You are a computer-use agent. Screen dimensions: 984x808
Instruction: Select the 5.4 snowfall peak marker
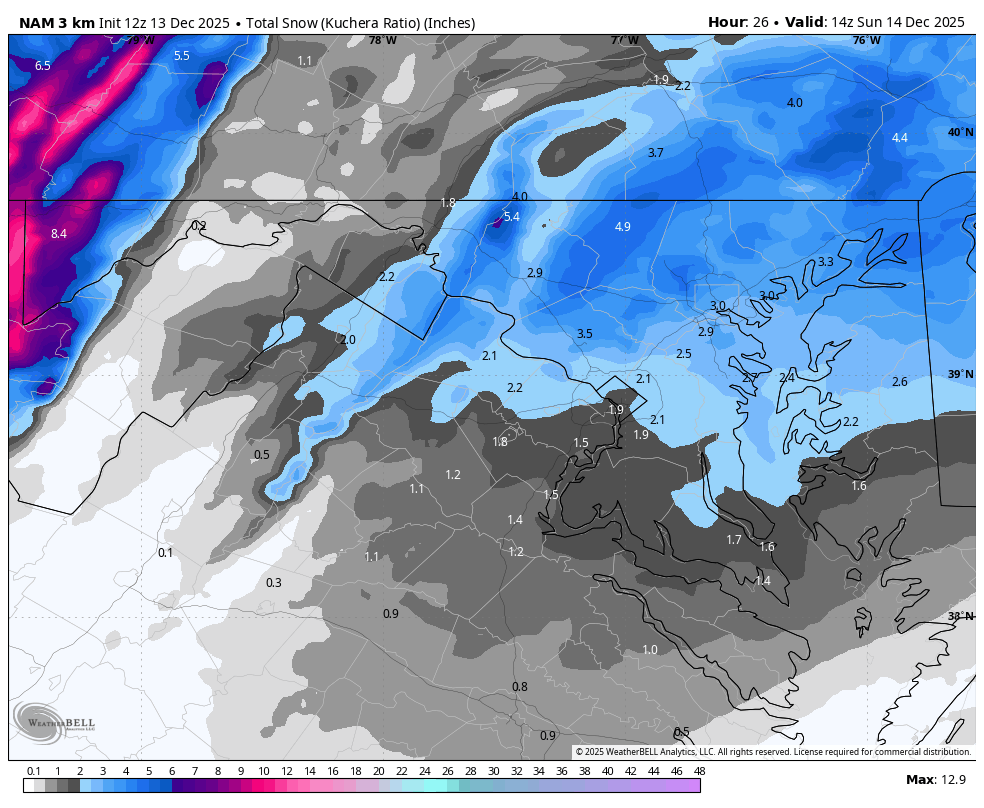pyautogui.click(x=511, y=217)
